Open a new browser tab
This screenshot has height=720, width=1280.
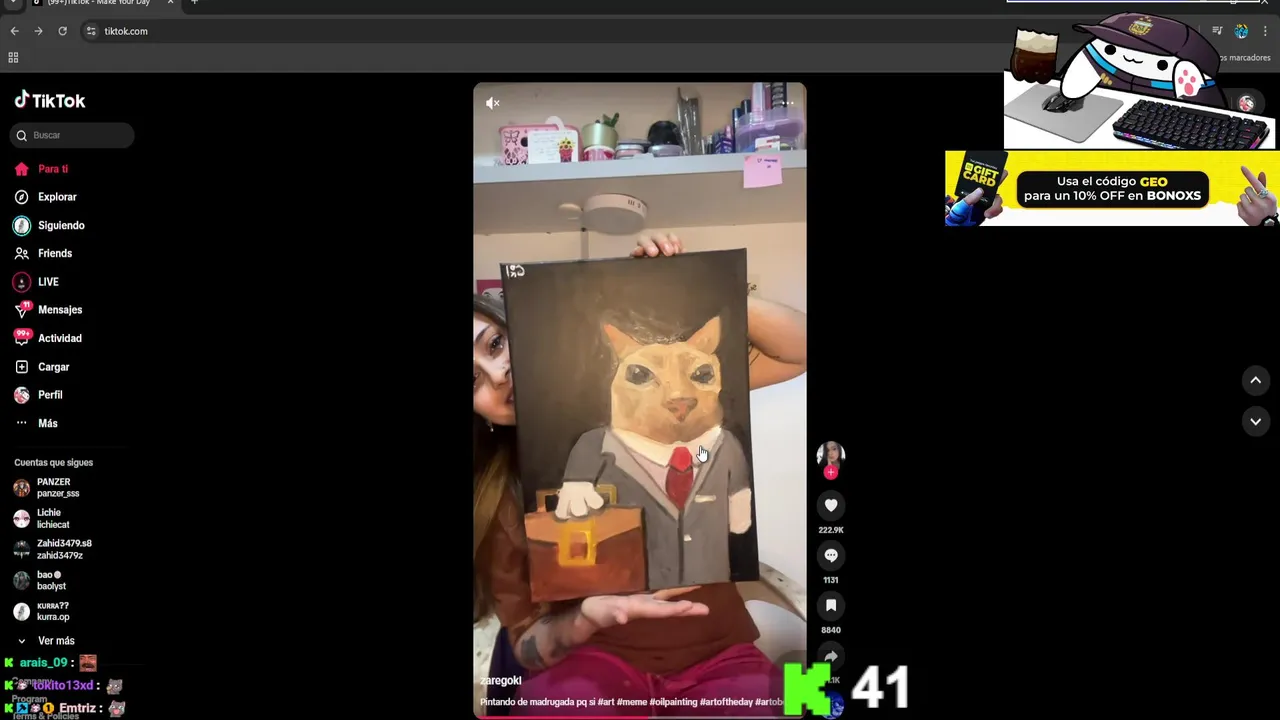194,2
